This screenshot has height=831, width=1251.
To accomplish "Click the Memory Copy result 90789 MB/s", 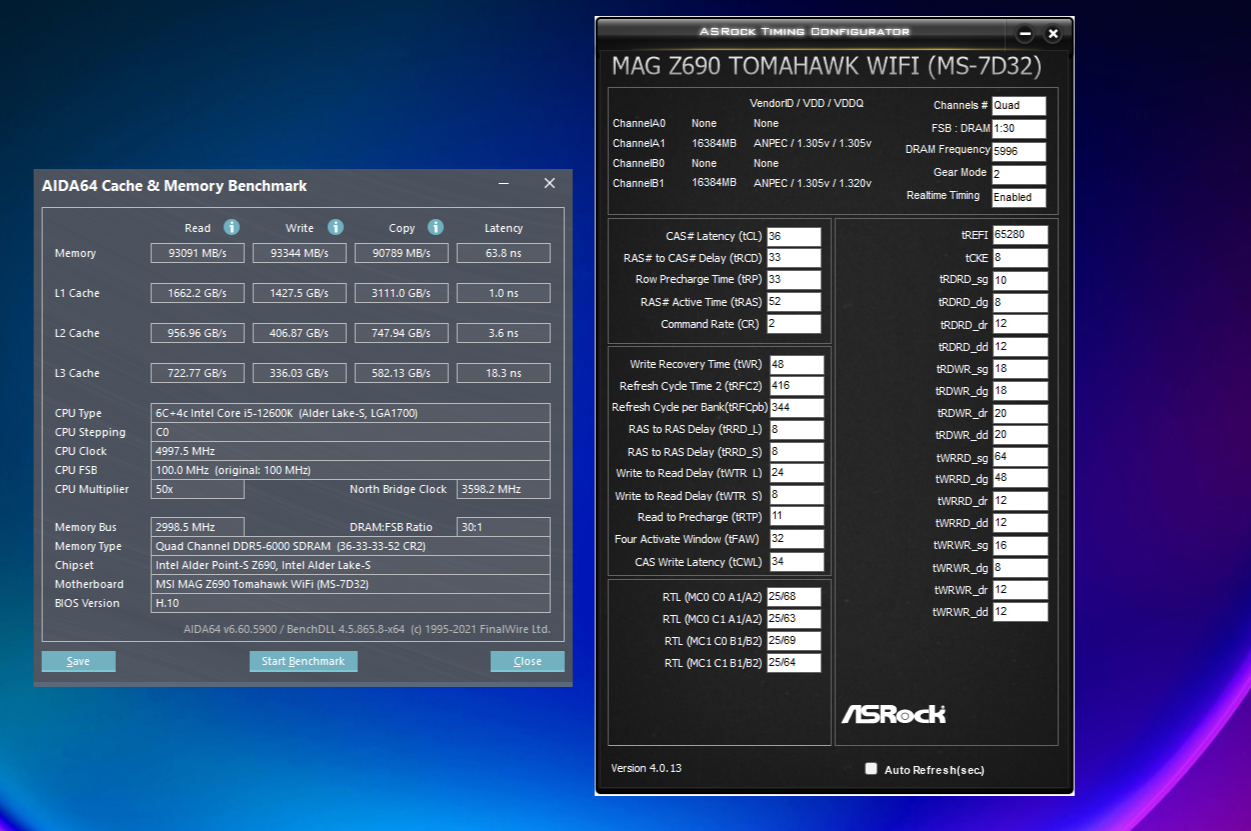I will [x=402, y=253].
